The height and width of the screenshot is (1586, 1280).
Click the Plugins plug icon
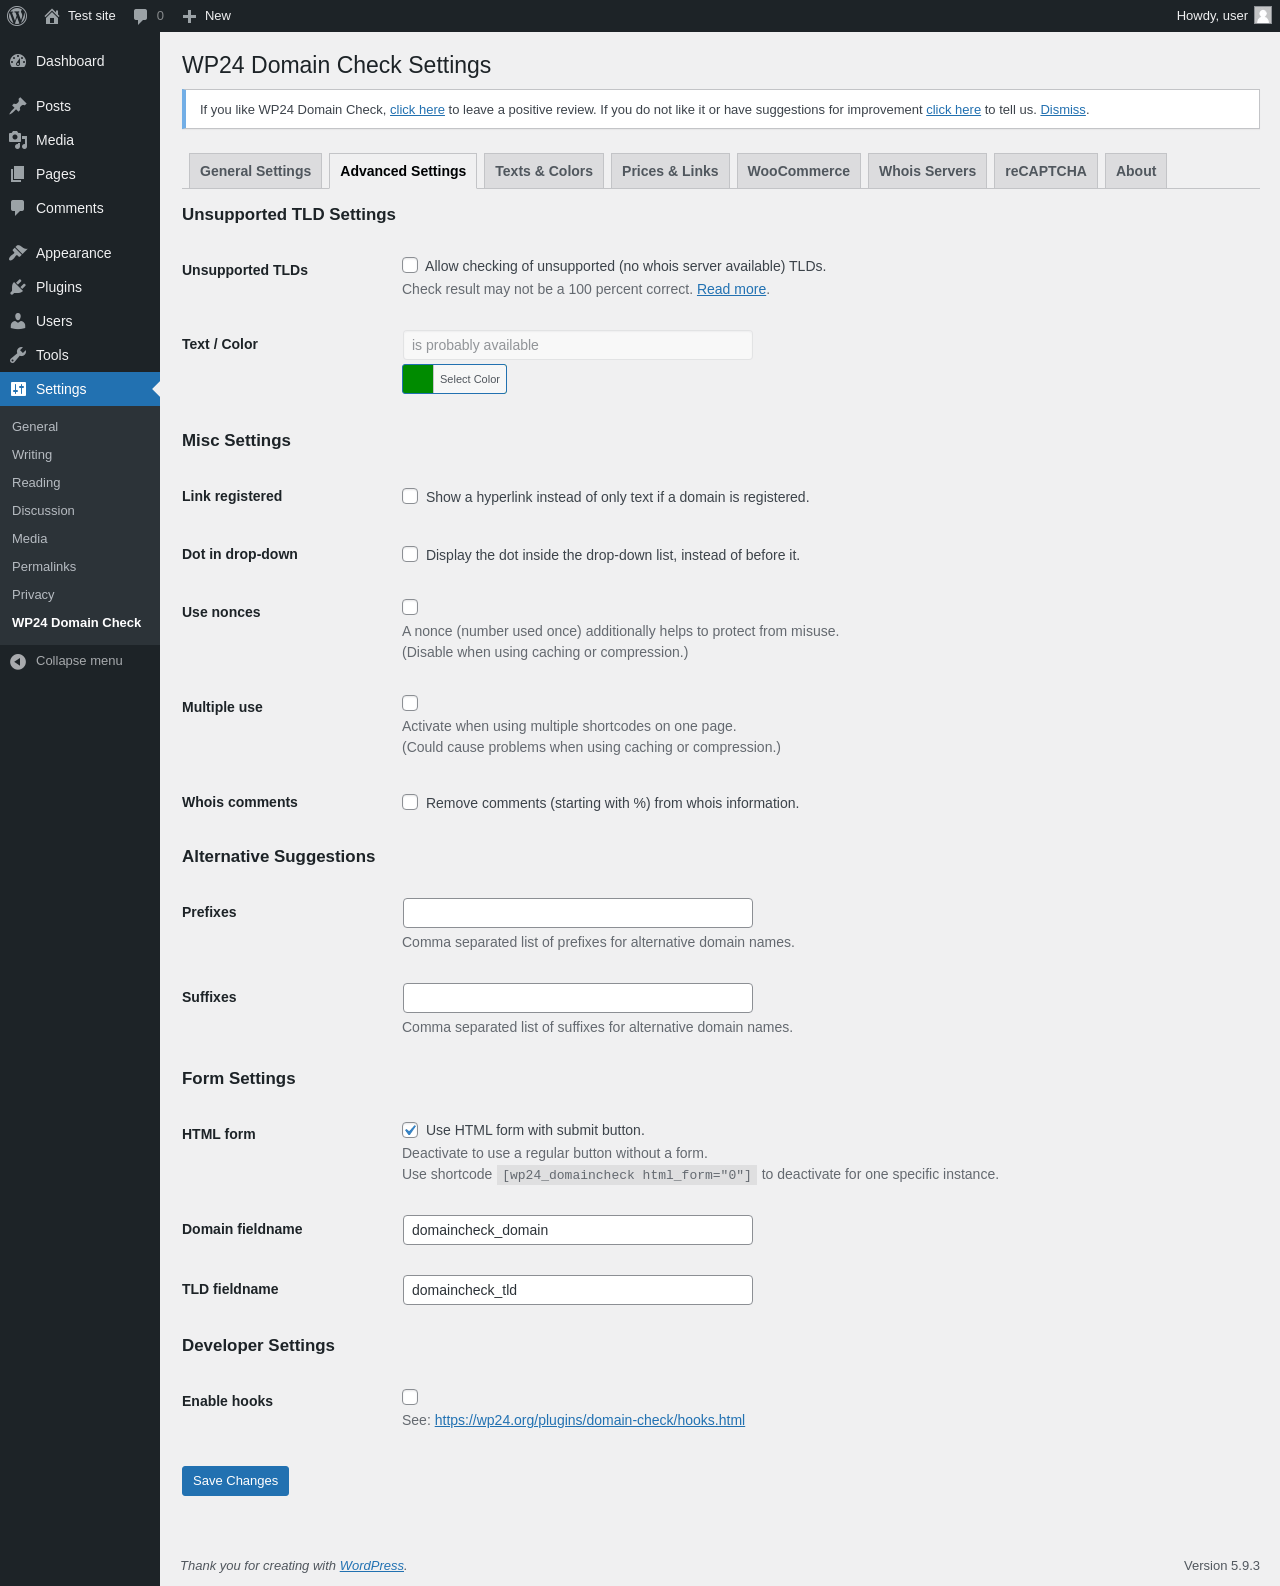[18, 287]
